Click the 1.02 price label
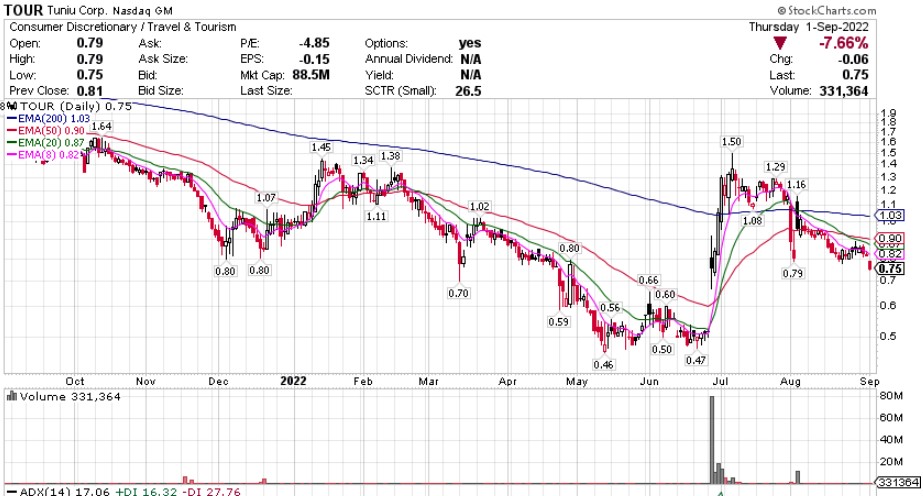The width and height of the screenshot is (923, 496). click(479, 207)
